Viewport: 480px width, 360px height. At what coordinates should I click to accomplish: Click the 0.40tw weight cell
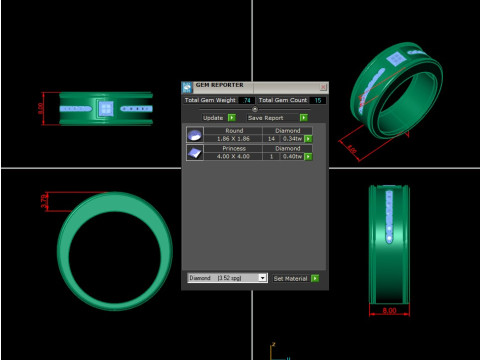pos(292,156)
